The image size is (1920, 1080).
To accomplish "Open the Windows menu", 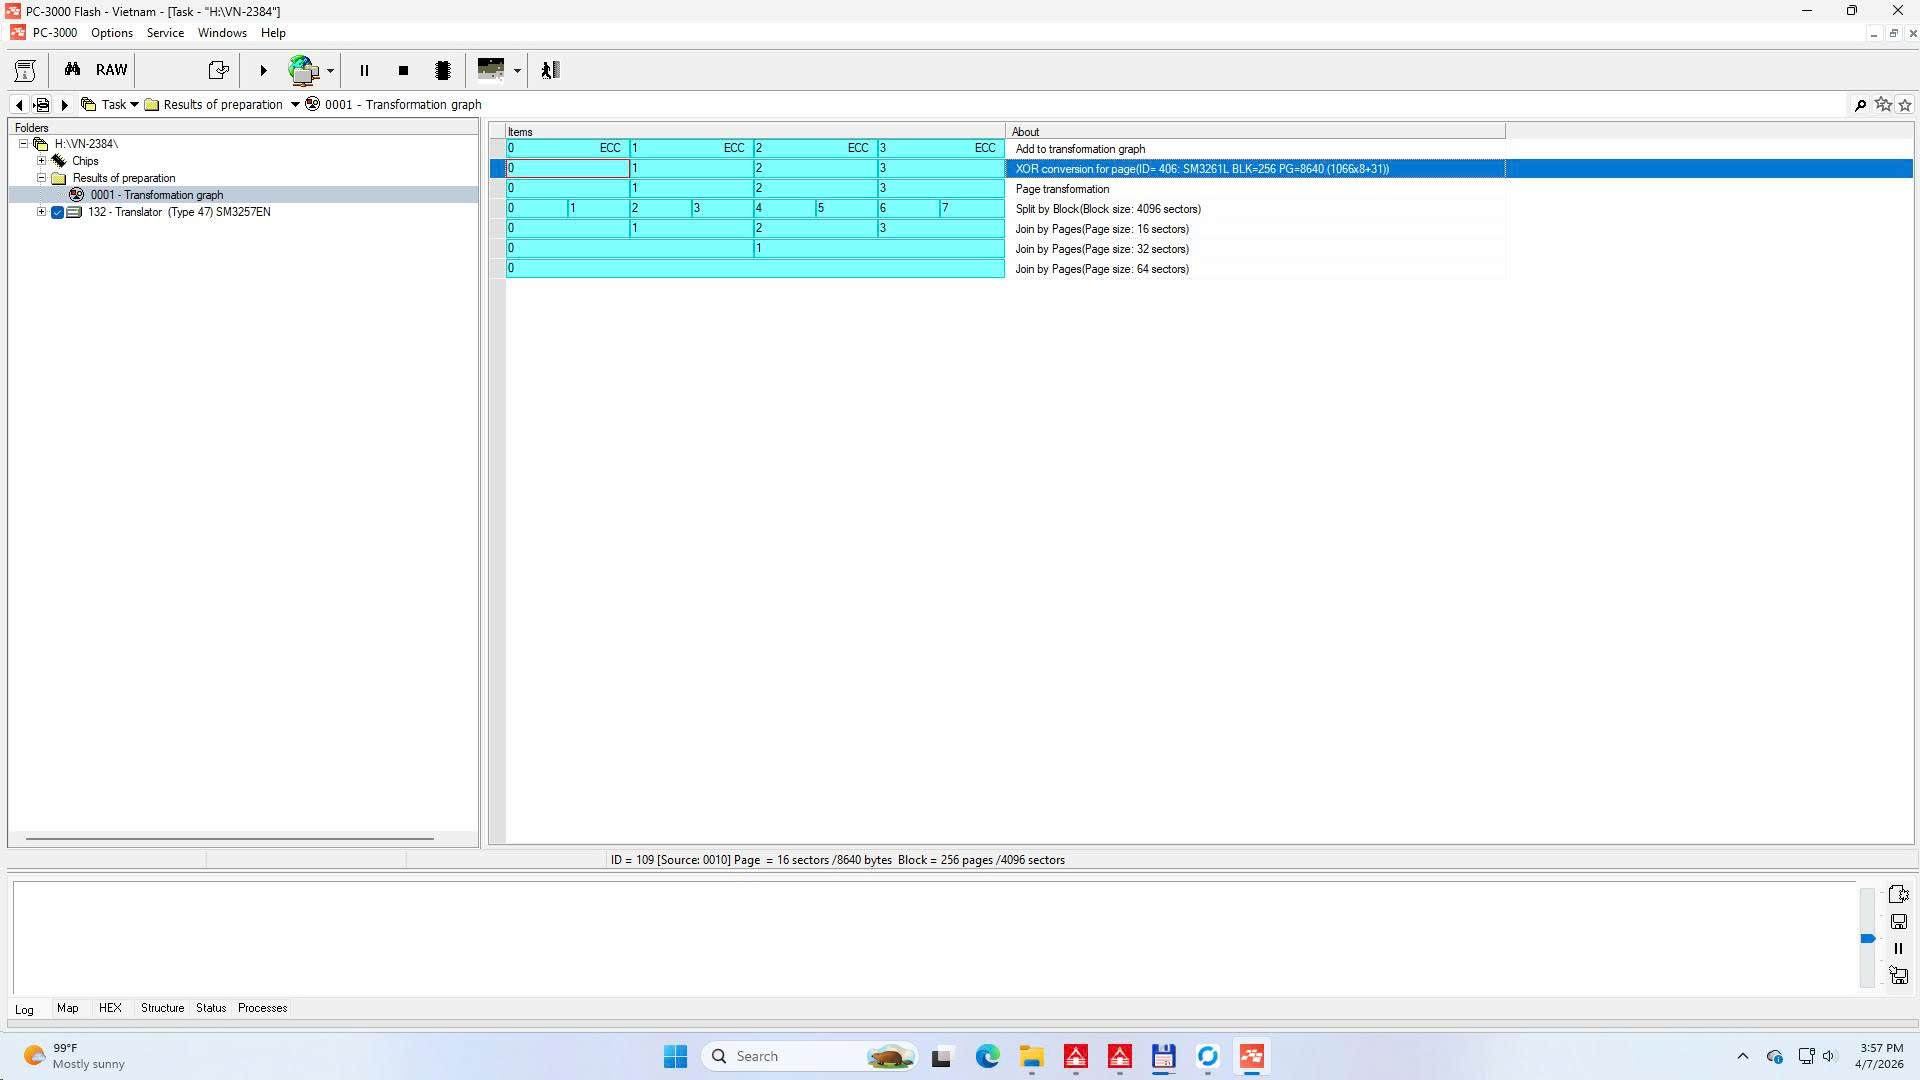I will coord(222,33).
